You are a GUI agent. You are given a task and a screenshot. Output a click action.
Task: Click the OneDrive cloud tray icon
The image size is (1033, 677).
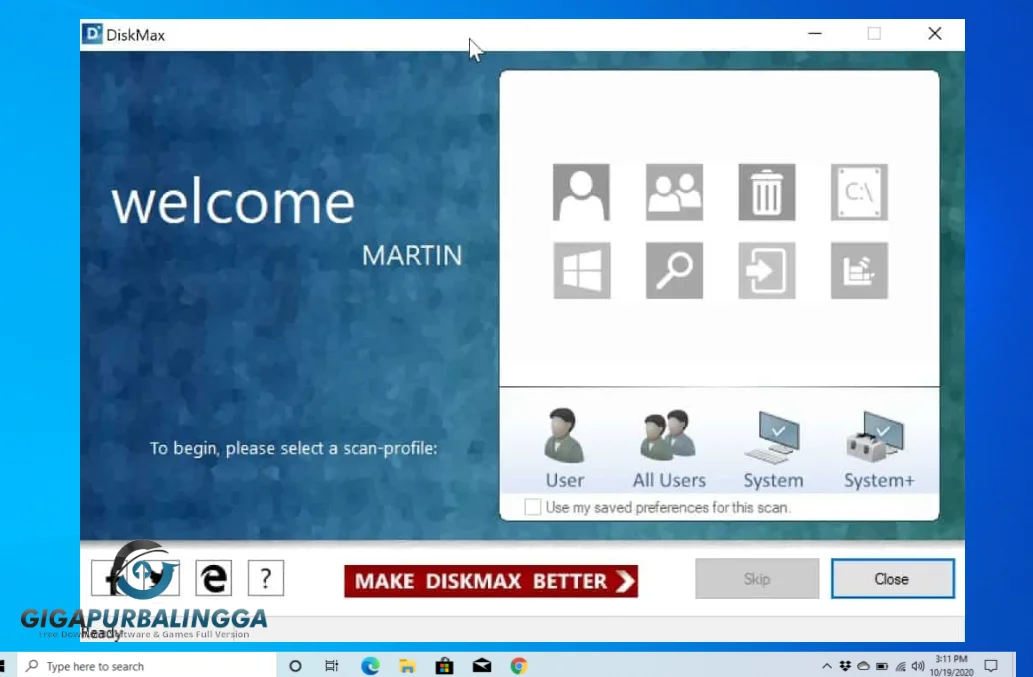pyautogui.click(x=864, y=666)
